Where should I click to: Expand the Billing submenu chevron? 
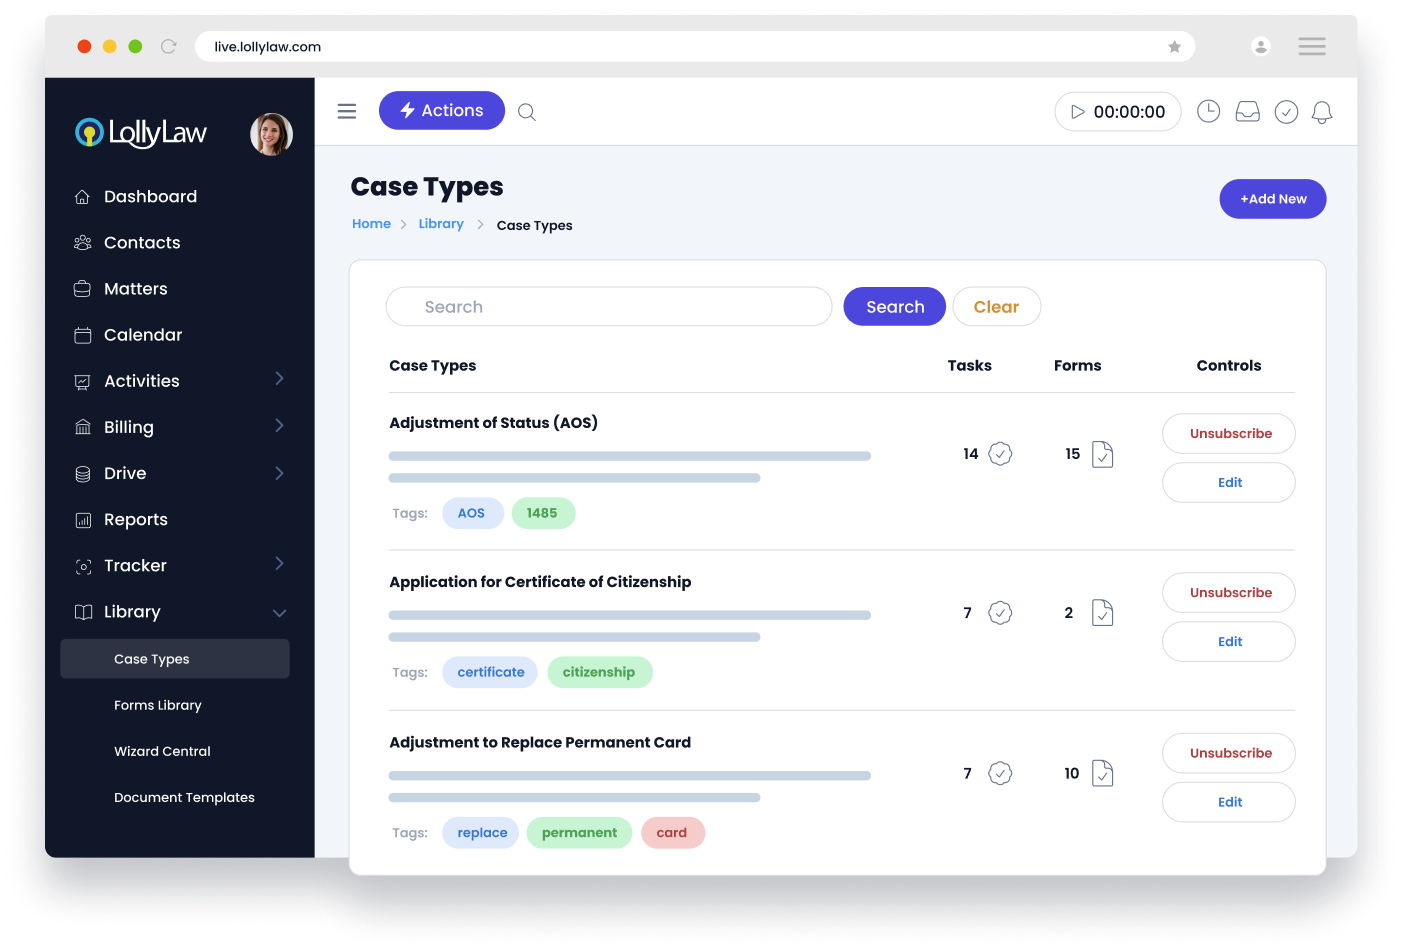(x=279, y=426)
